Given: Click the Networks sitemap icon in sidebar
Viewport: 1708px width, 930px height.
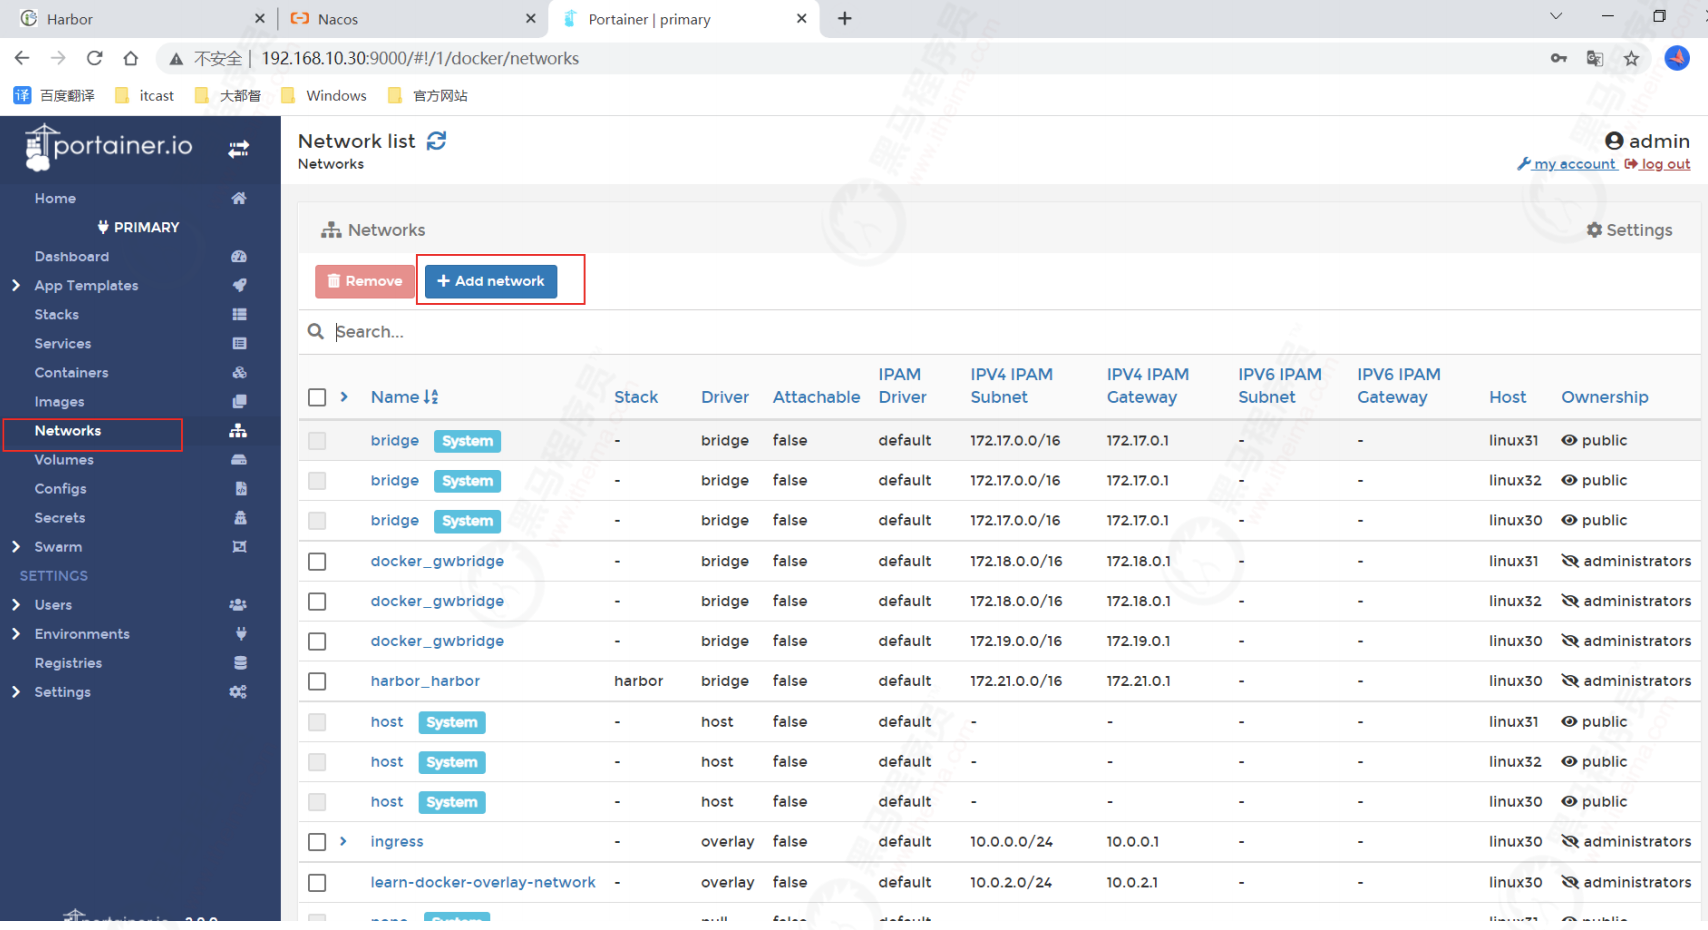Looking at the screenshot, I should click(x=237, y=430).
